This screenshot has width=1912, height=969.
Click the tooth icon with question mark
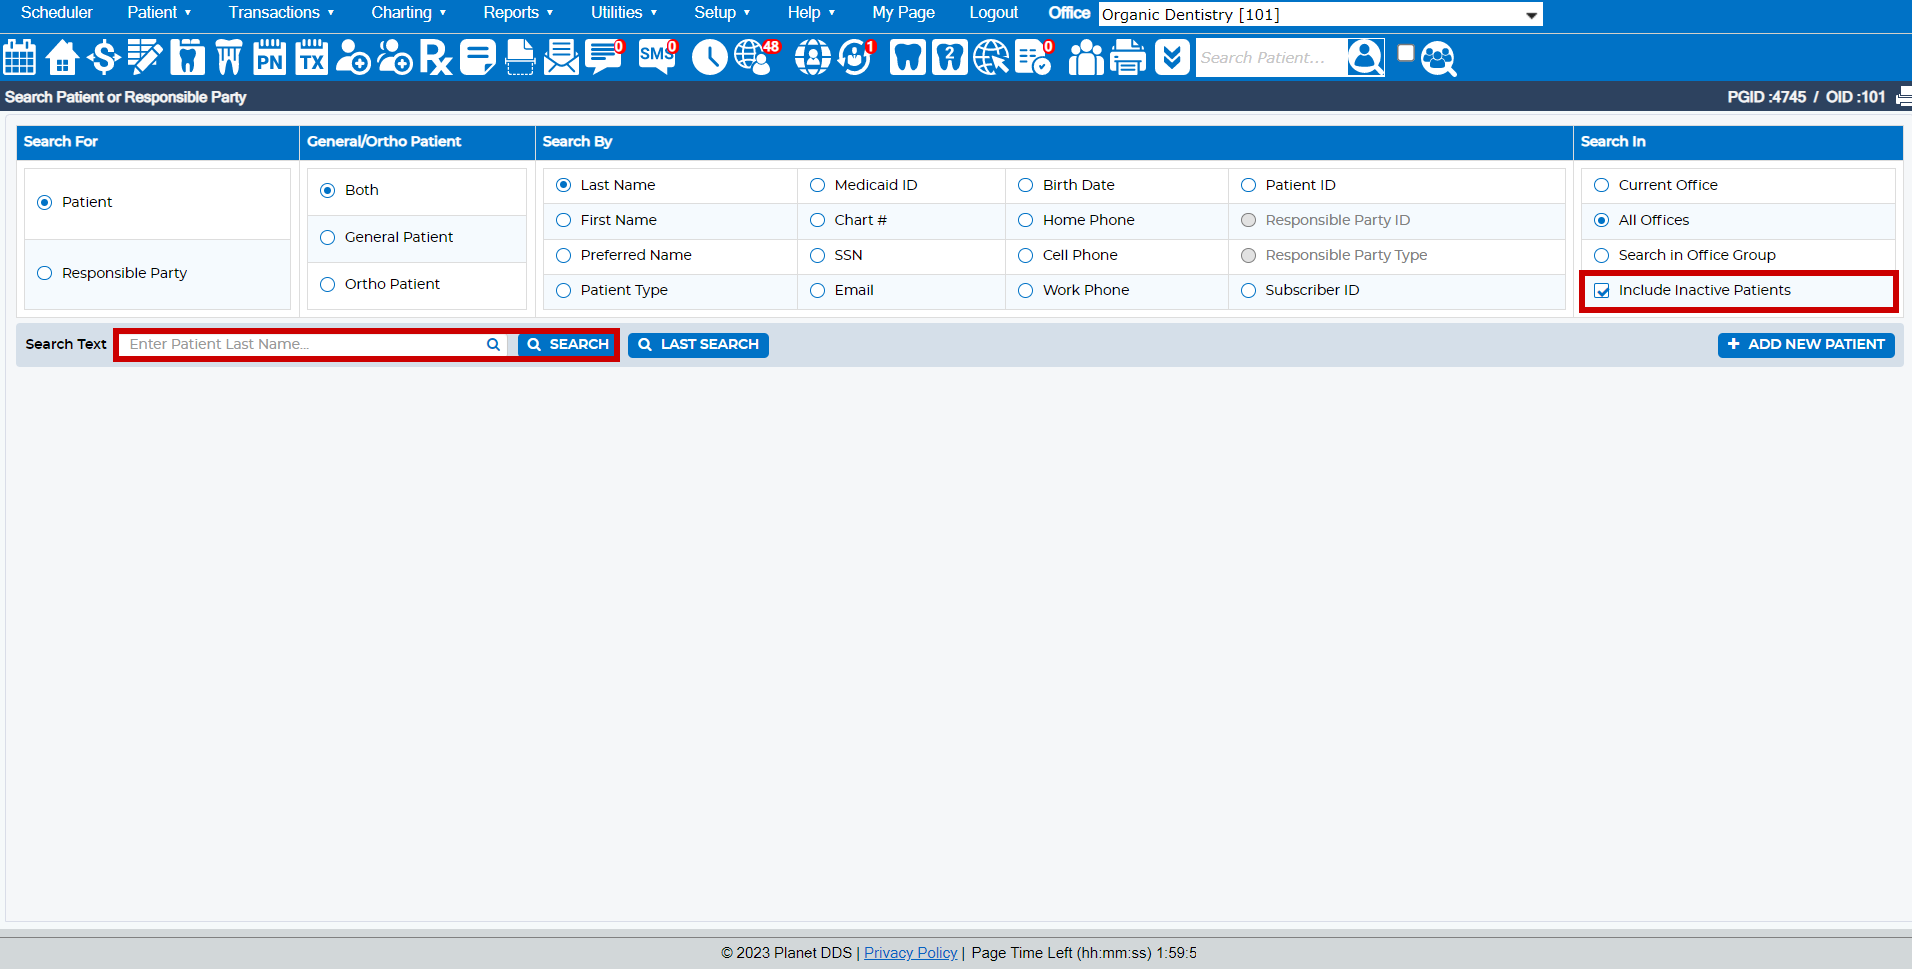click(x=950, y=57)
